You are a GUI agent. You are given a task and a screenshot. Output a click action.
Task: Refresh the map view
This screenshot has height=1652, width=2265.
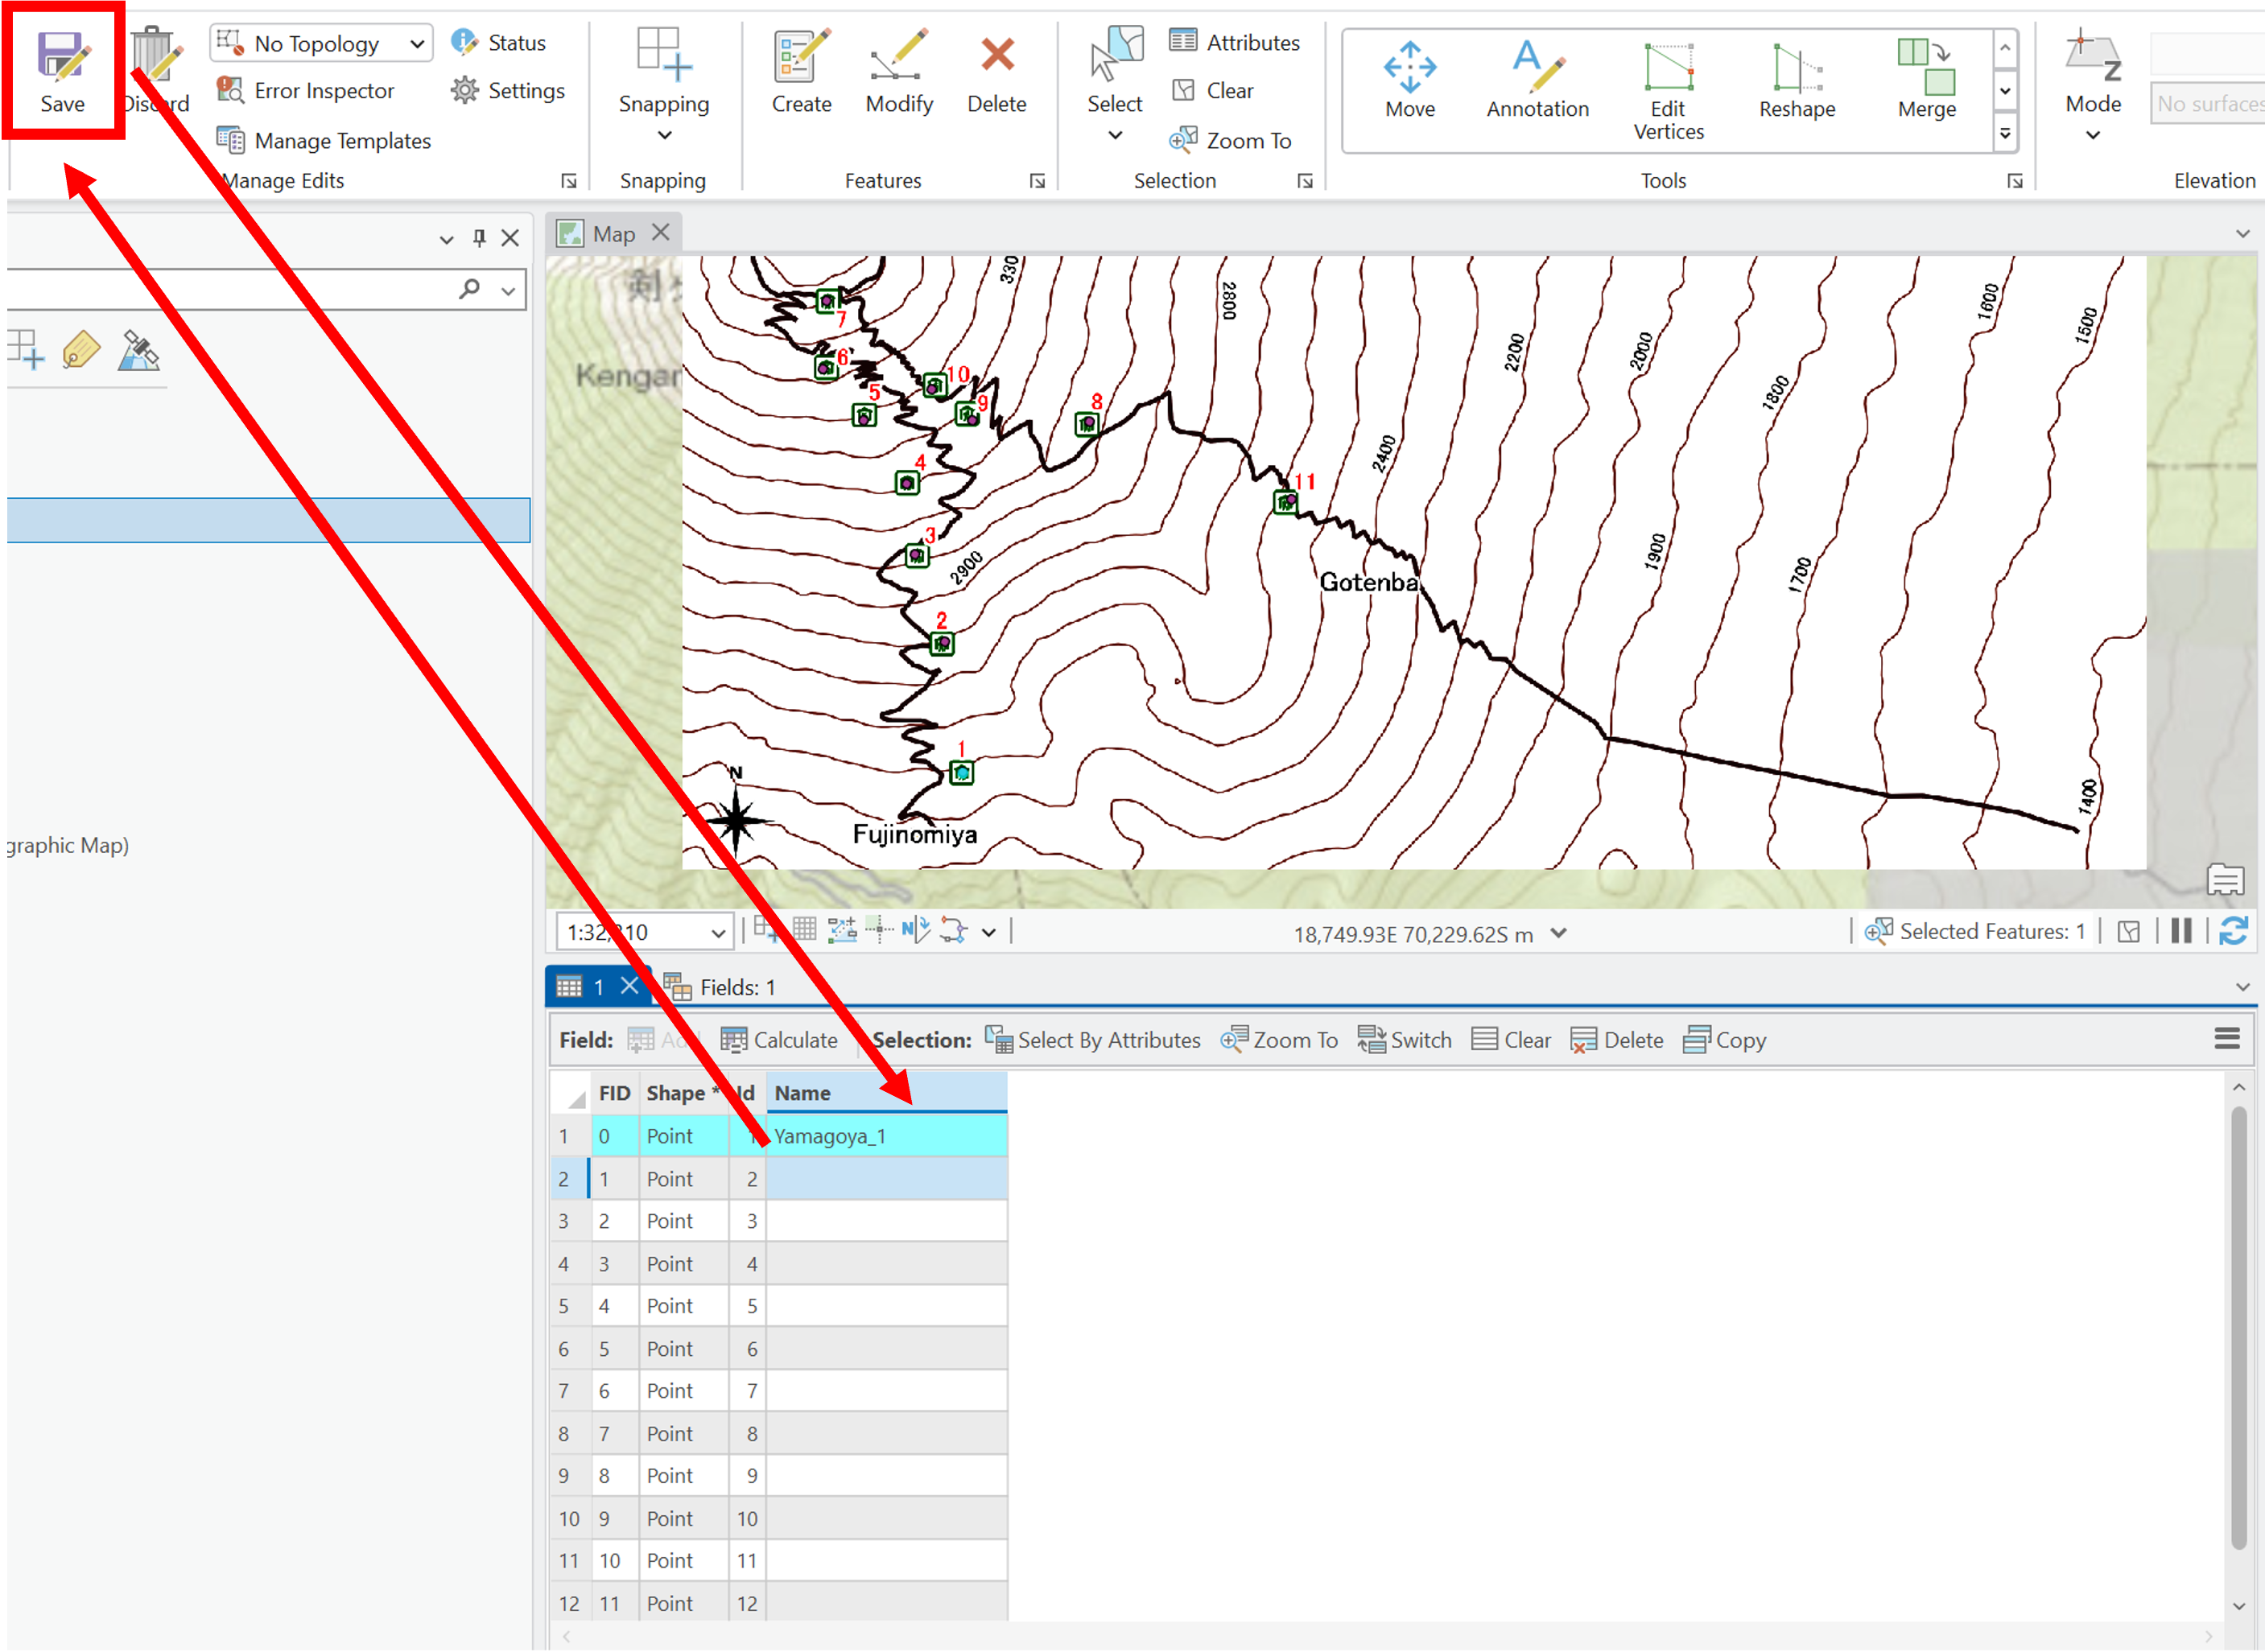coord(2234,931)
